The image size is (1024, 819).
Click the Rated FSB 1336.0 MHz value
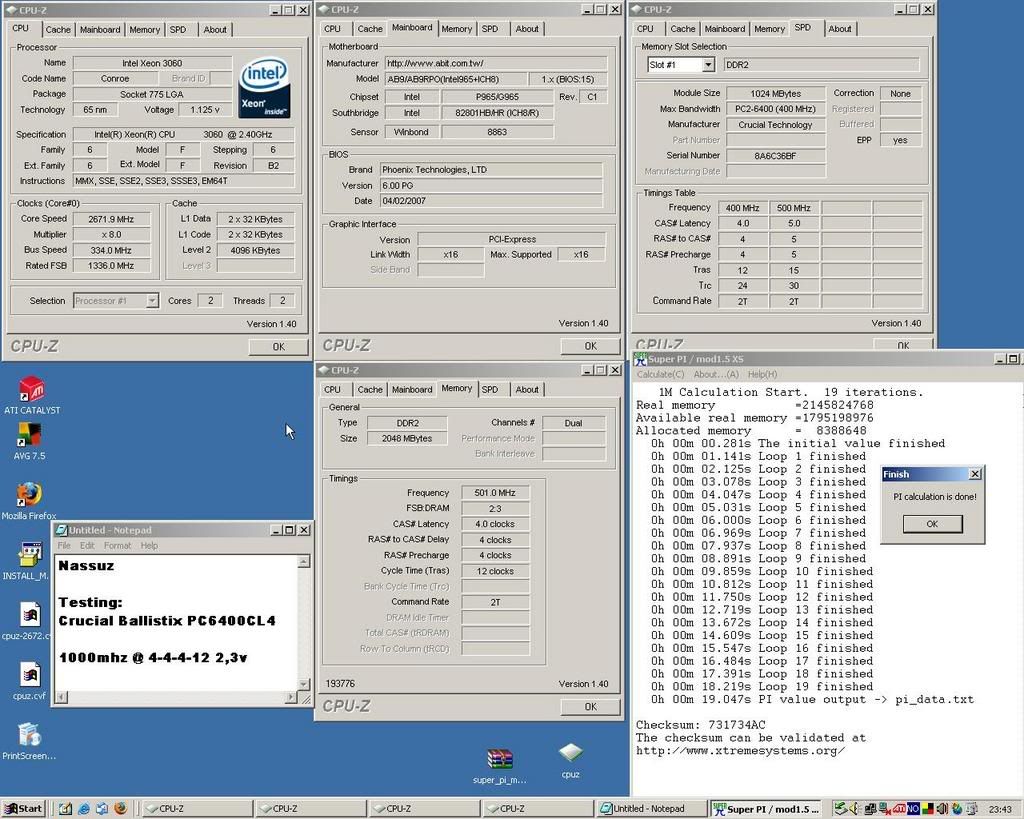coord(112,266)
